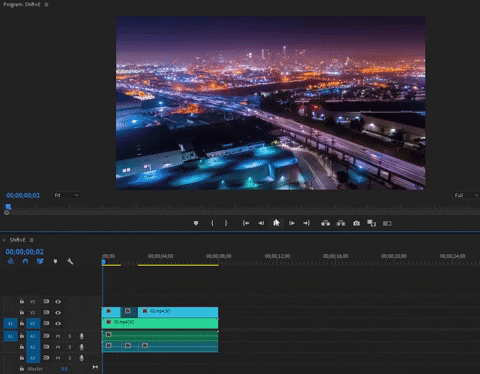Toggle track targeting for A2

click(x=33, y=347)
